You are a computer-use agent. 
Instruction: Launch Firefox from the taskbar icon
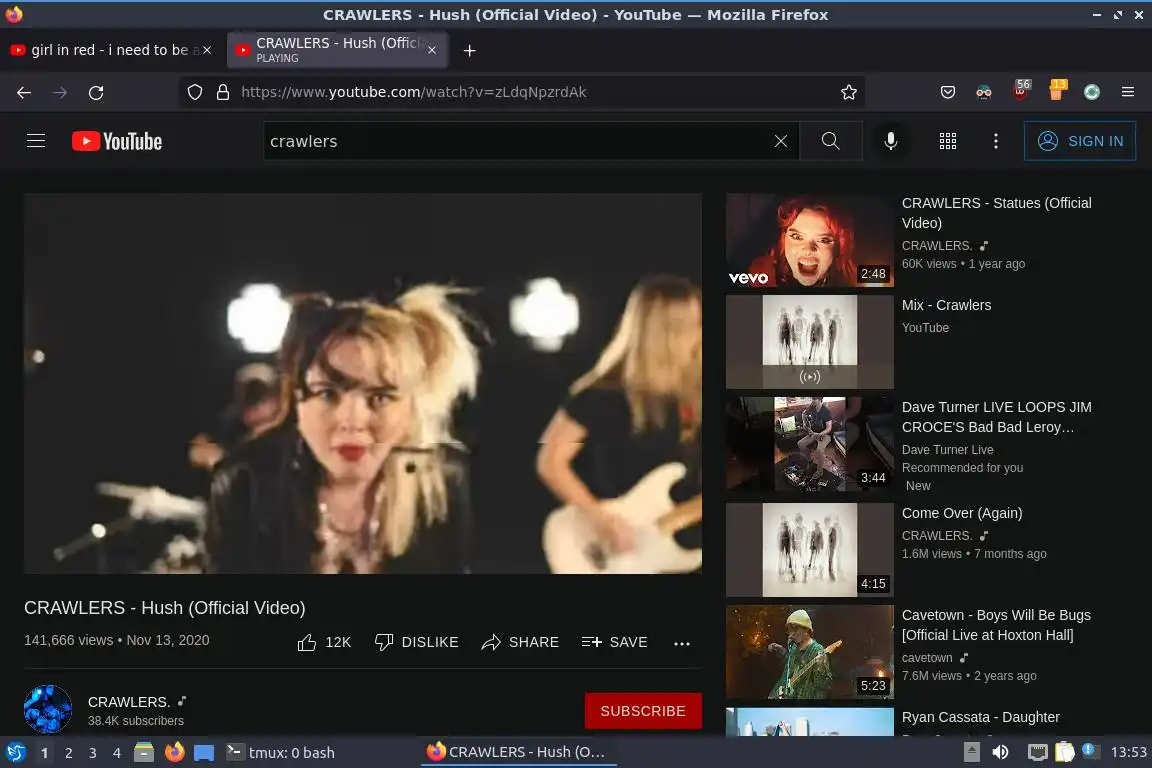(x=174, y=752)
